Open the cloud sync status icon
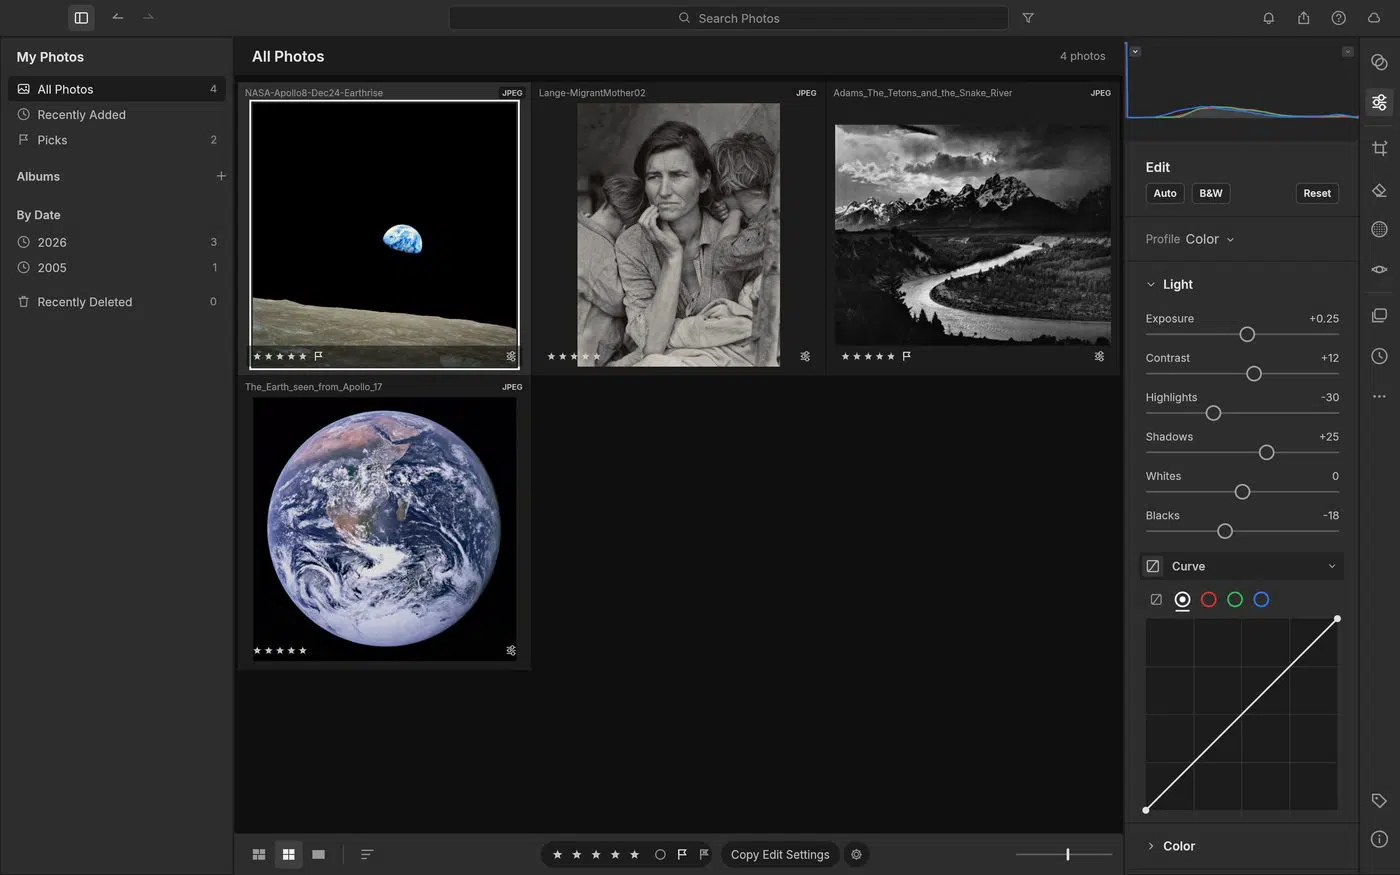The image size is (1400, 875). click(x=1374, y=18)
